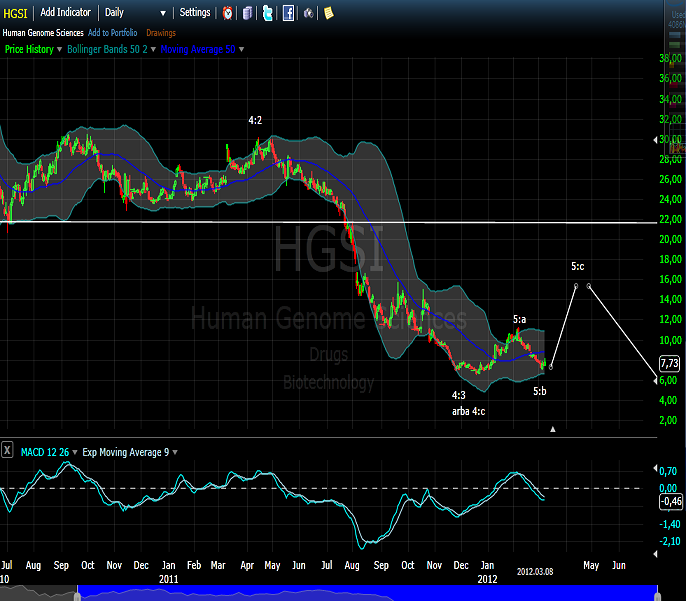Click the MACD 12 26 label

point(45,452)
